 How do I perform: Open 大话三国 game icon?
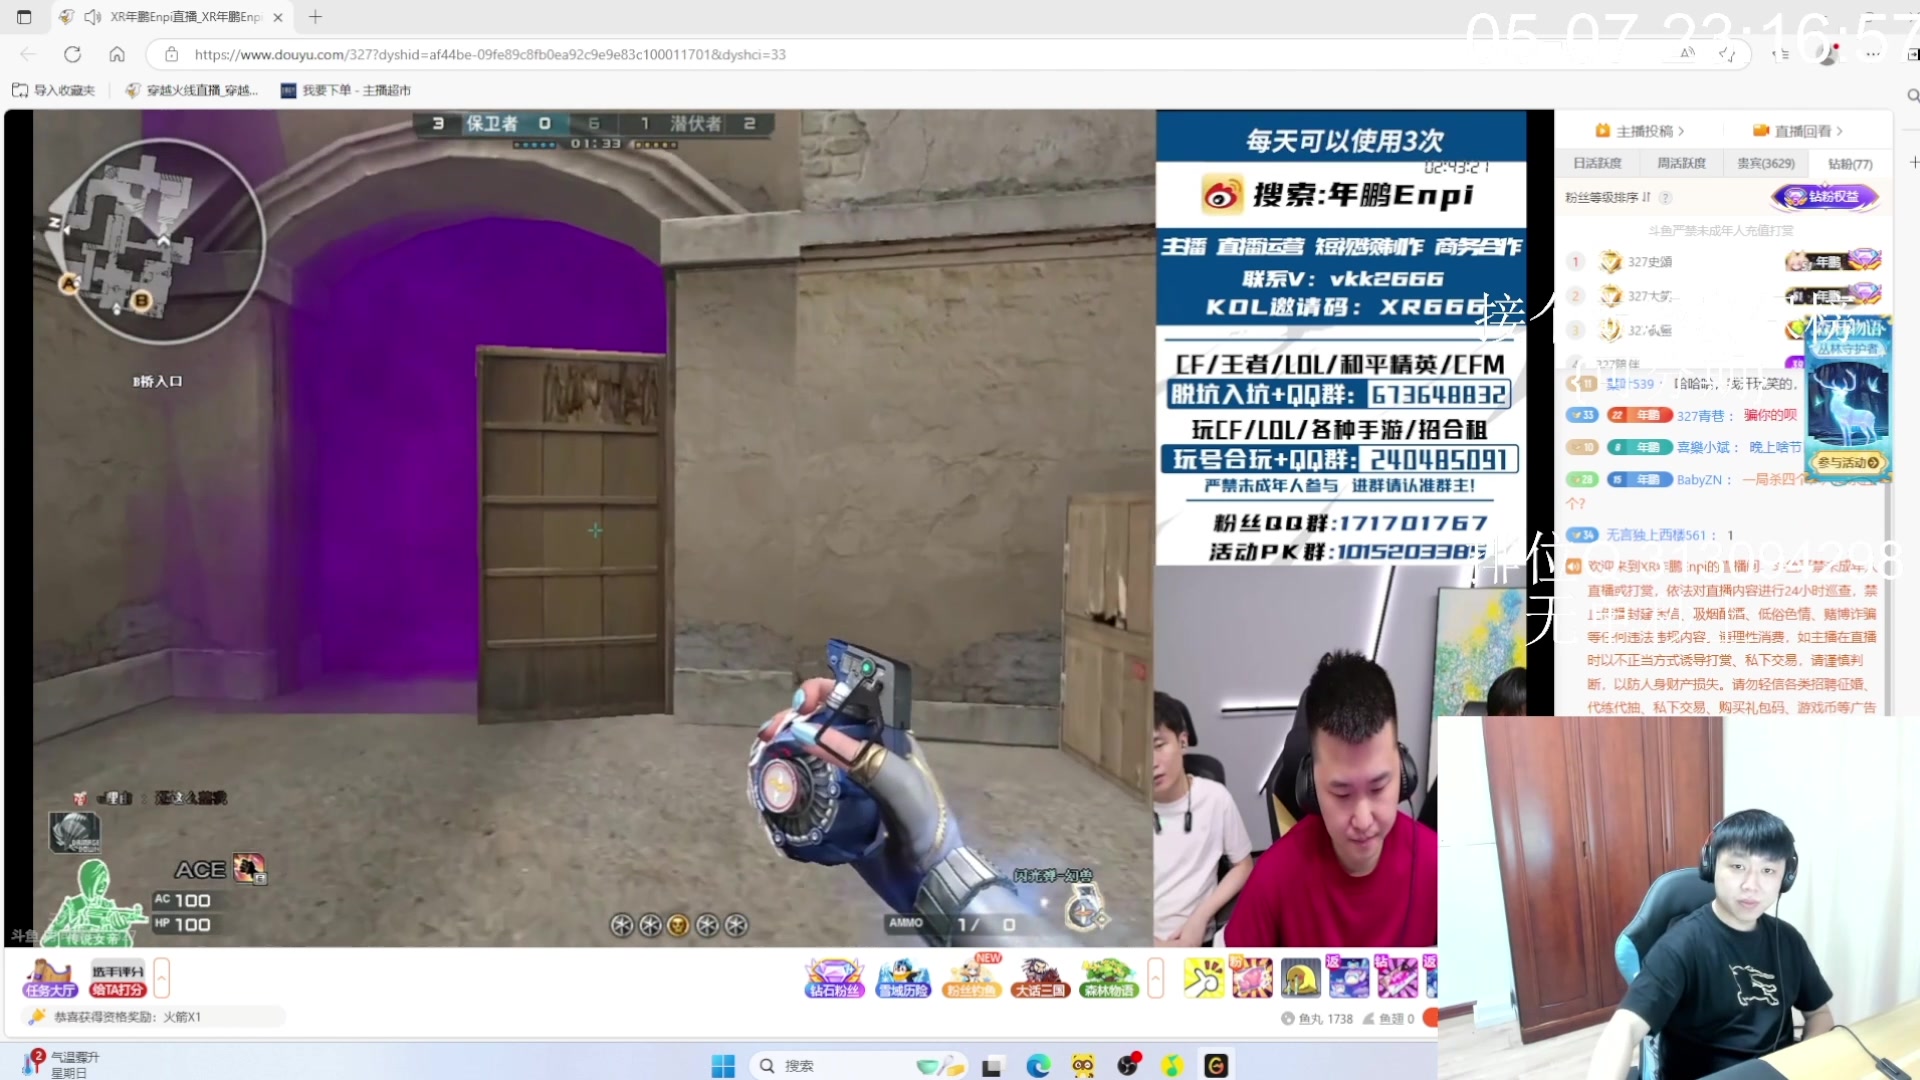[x=1041, y=977]
